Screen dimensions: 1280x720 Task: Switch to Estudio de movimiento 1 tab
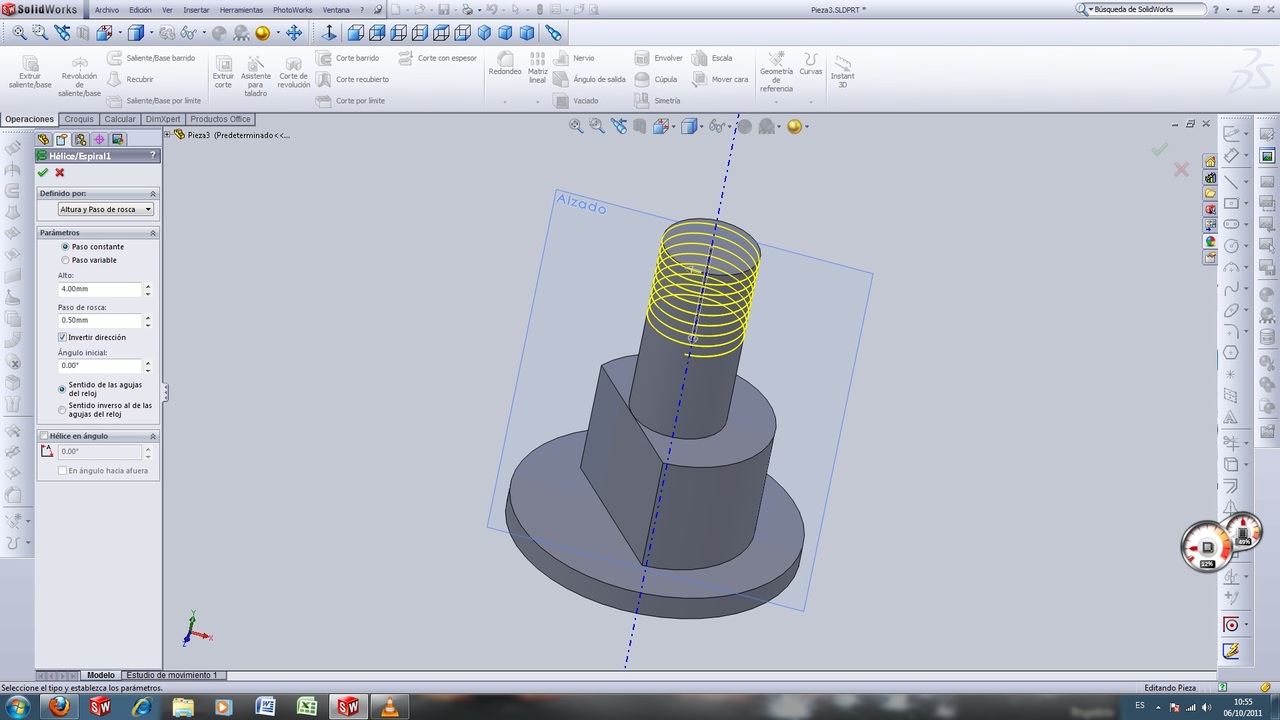click(172, 675)
